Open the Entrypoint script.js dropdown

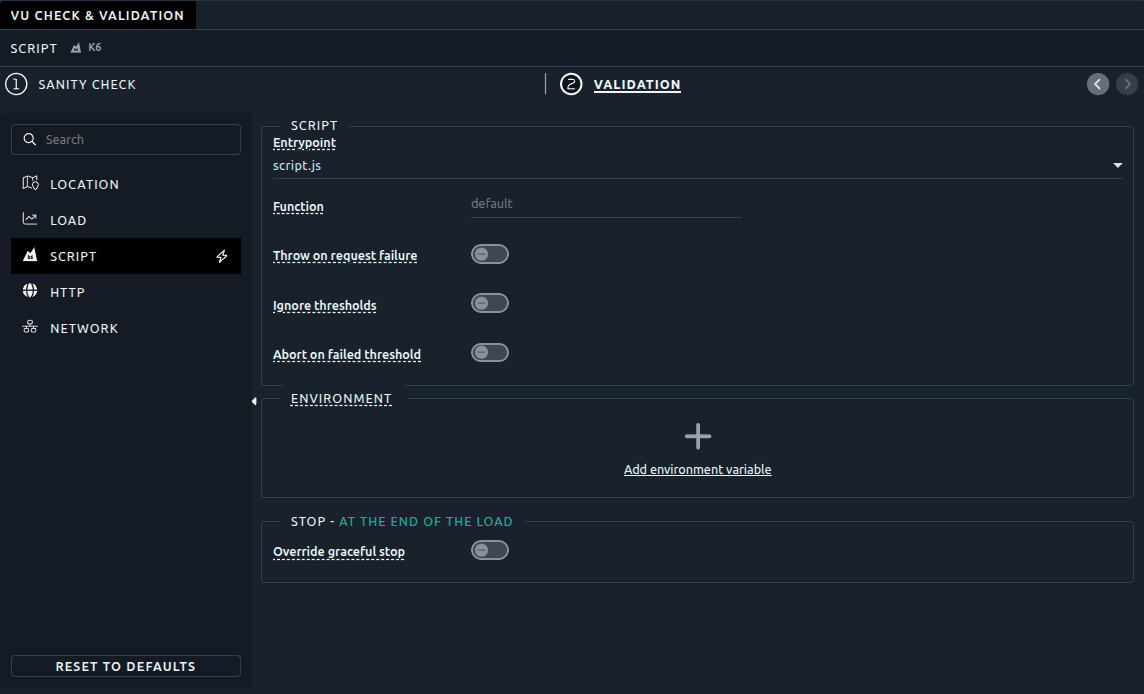point(697,166)
